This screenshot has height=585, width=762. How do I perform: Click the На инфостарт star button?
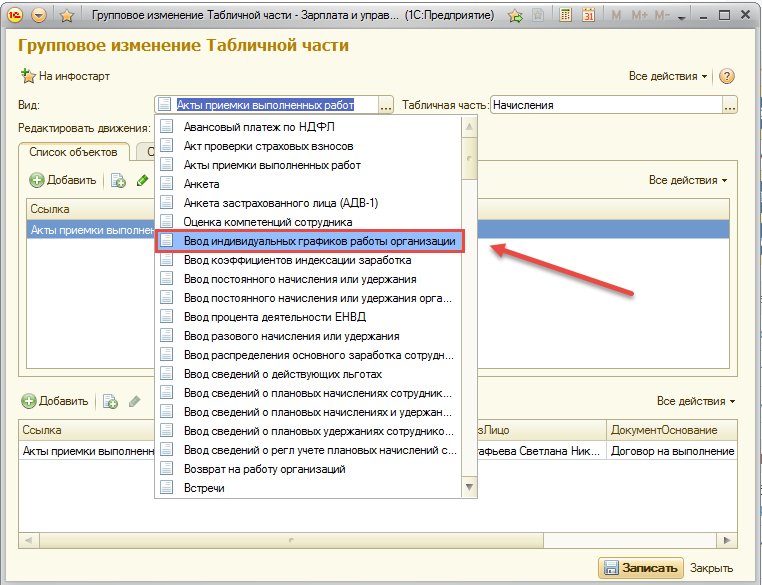(x=65, y=76)
